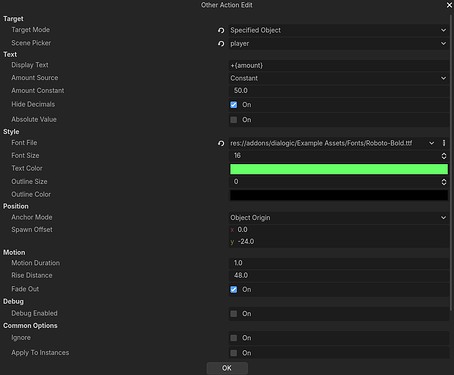The width and height of the screenshot is (454, 375).
Task: Adjust the Outline Size stepper arrows
Action: [x=444, y=182]
